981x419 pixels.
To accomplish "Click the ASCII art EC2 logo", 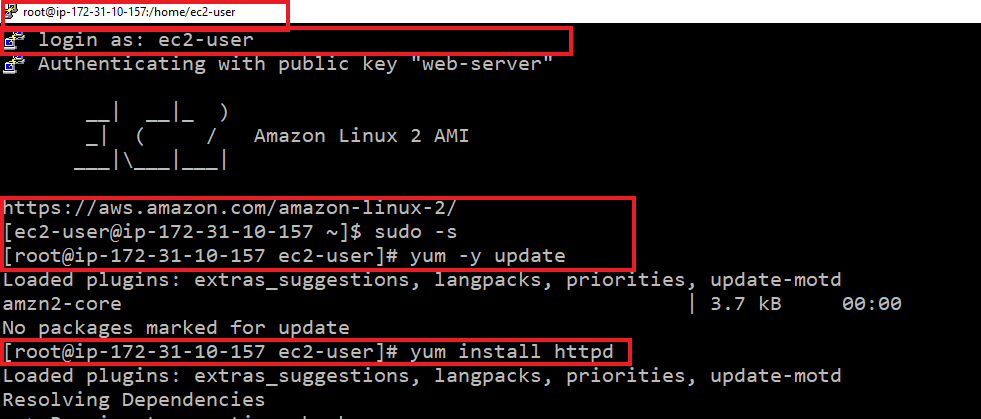I will tap(151, 136).
